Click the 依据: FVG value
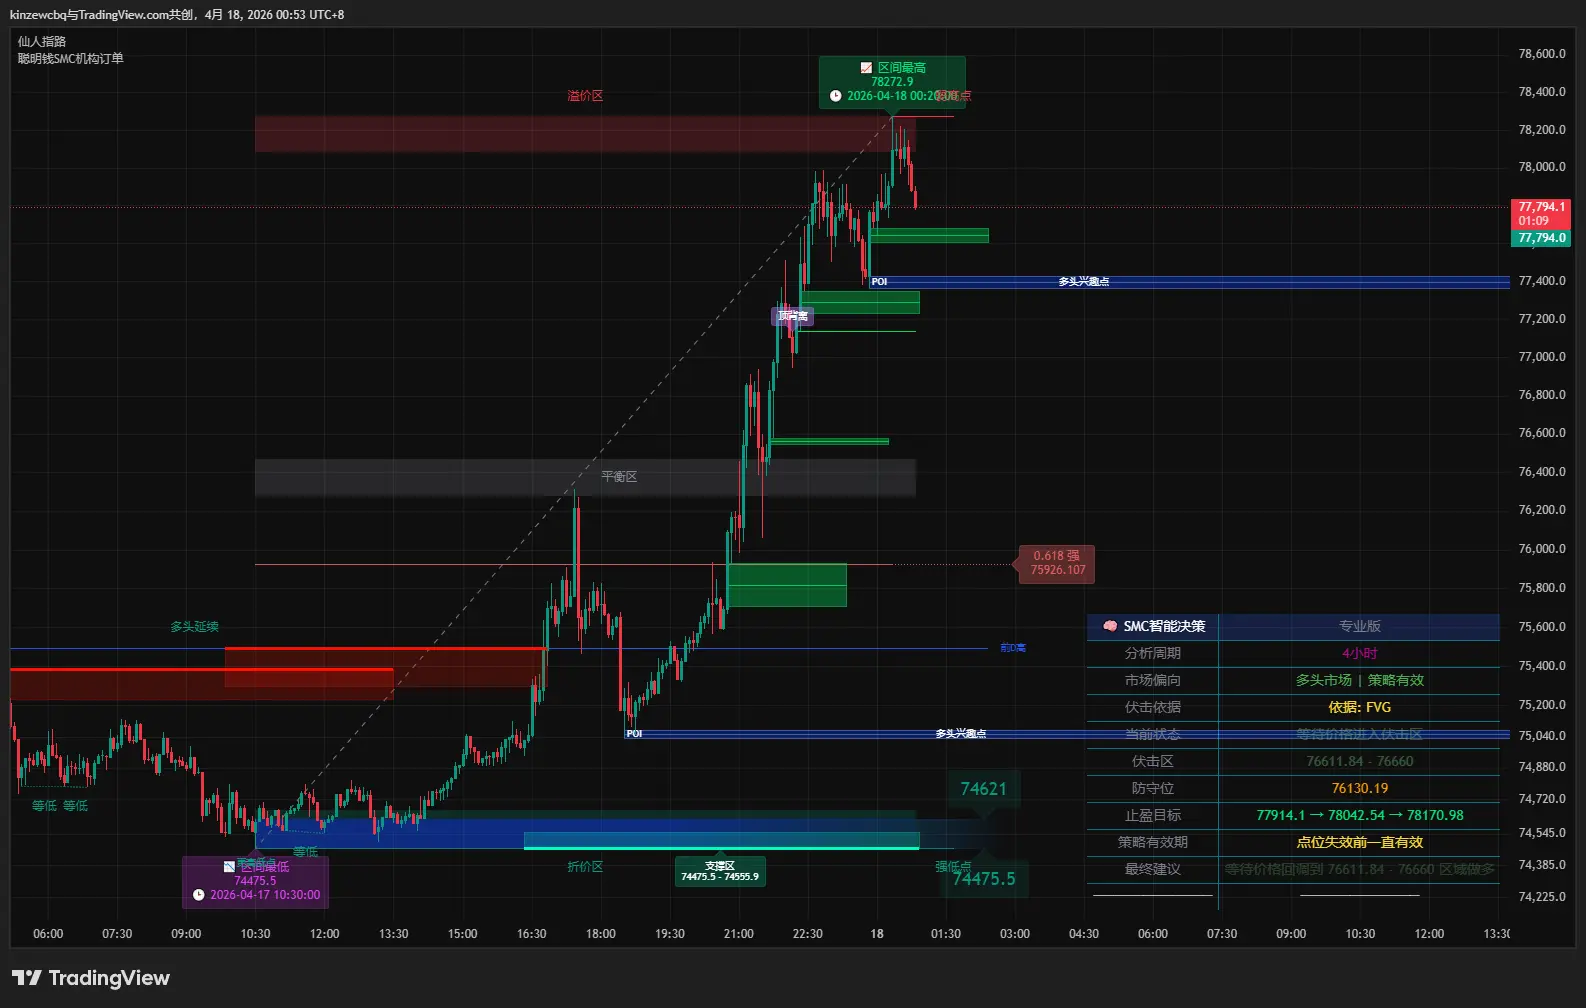Screen dimensions: 1586x1008 (1360, 707)
